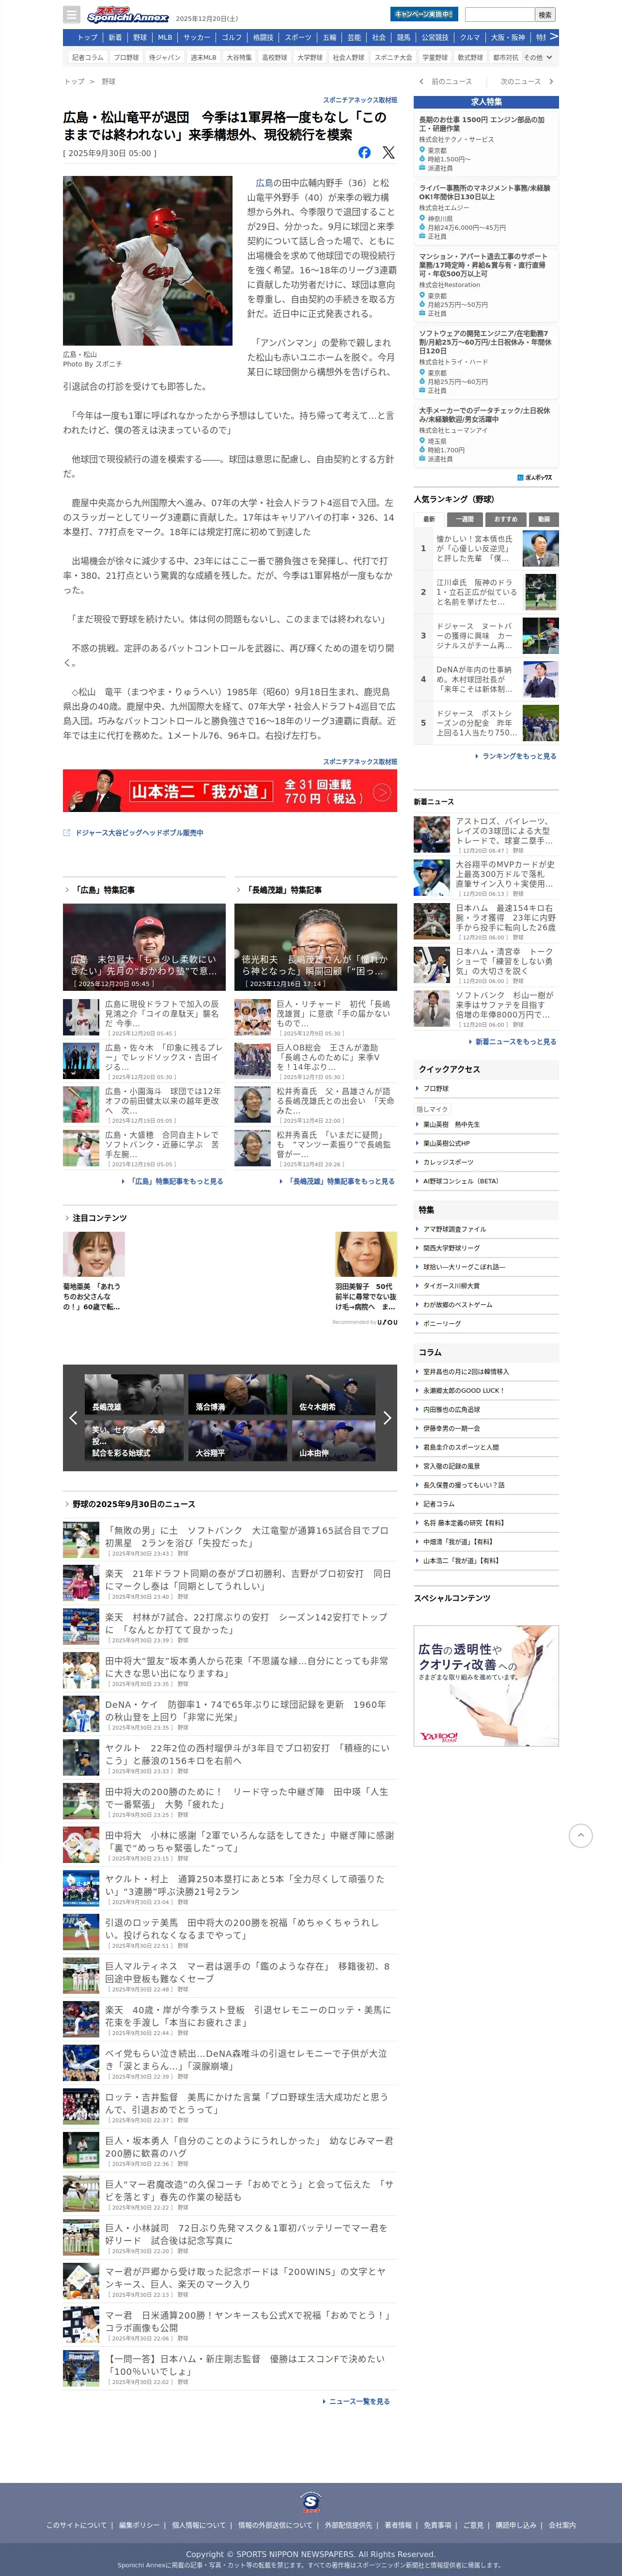Click ランキングをもっと見る link
This screenshot has width=622, height=2576.
pos(518,756)
